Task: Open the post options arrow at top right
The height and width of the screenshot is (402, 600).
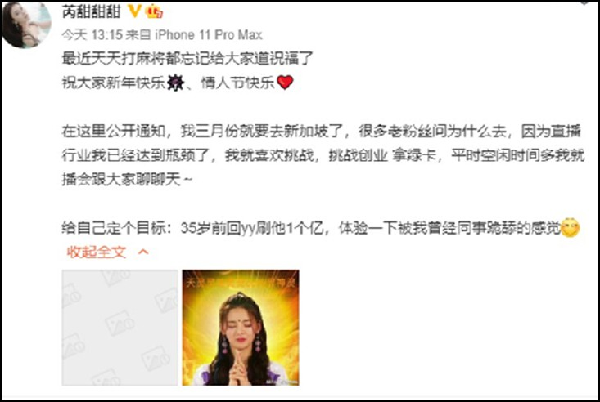Action: (584, 2)
